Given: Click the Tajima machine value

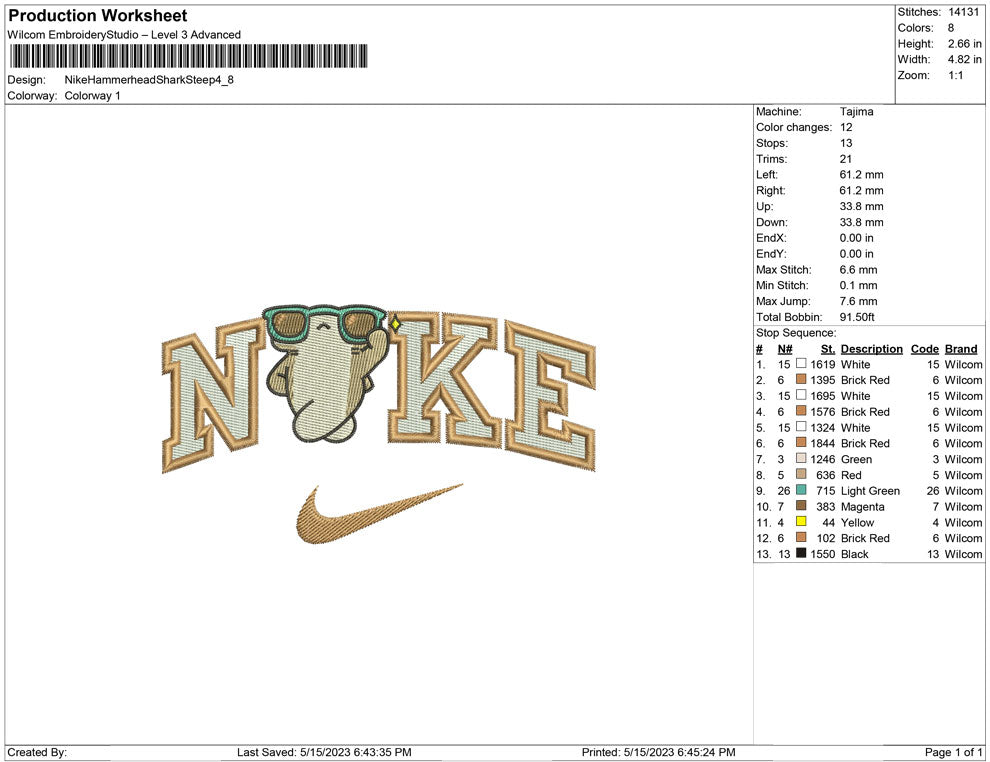Looking at the screenshot, I should click(856, 112).
